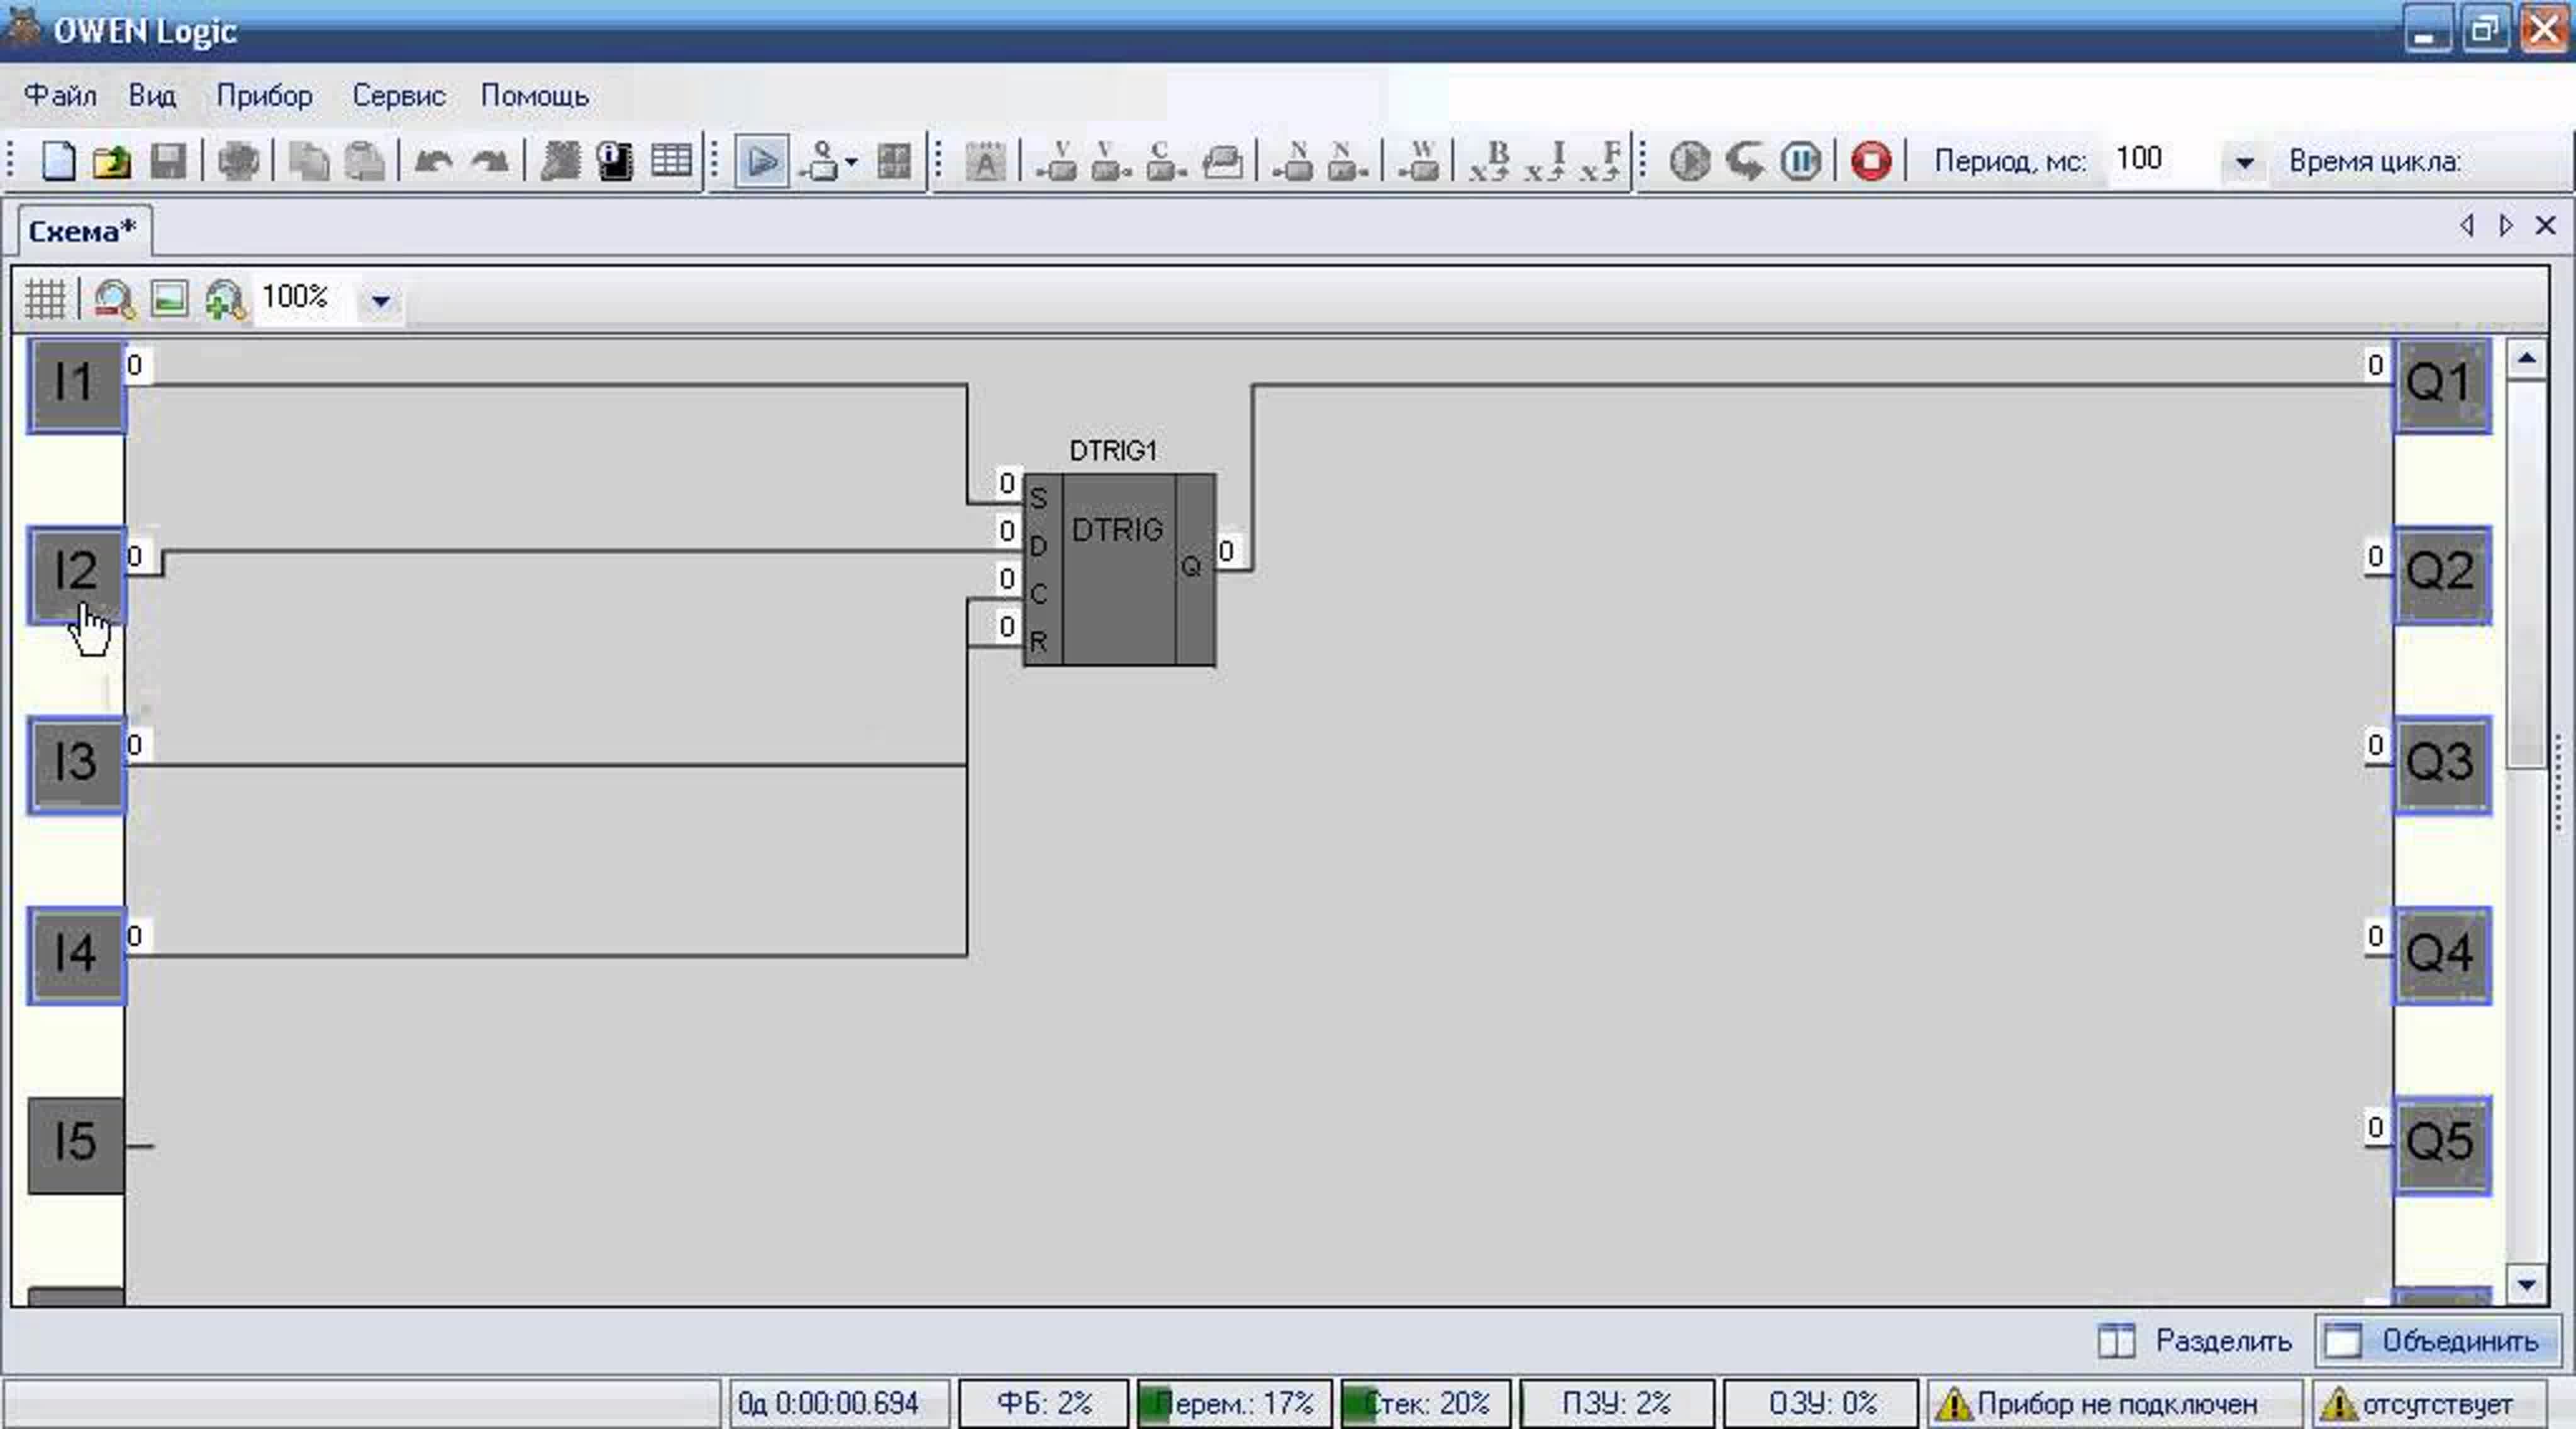This screenshot has width=2576, height=1429.
Task: Click the new project file icon
Action: (58, 161)
